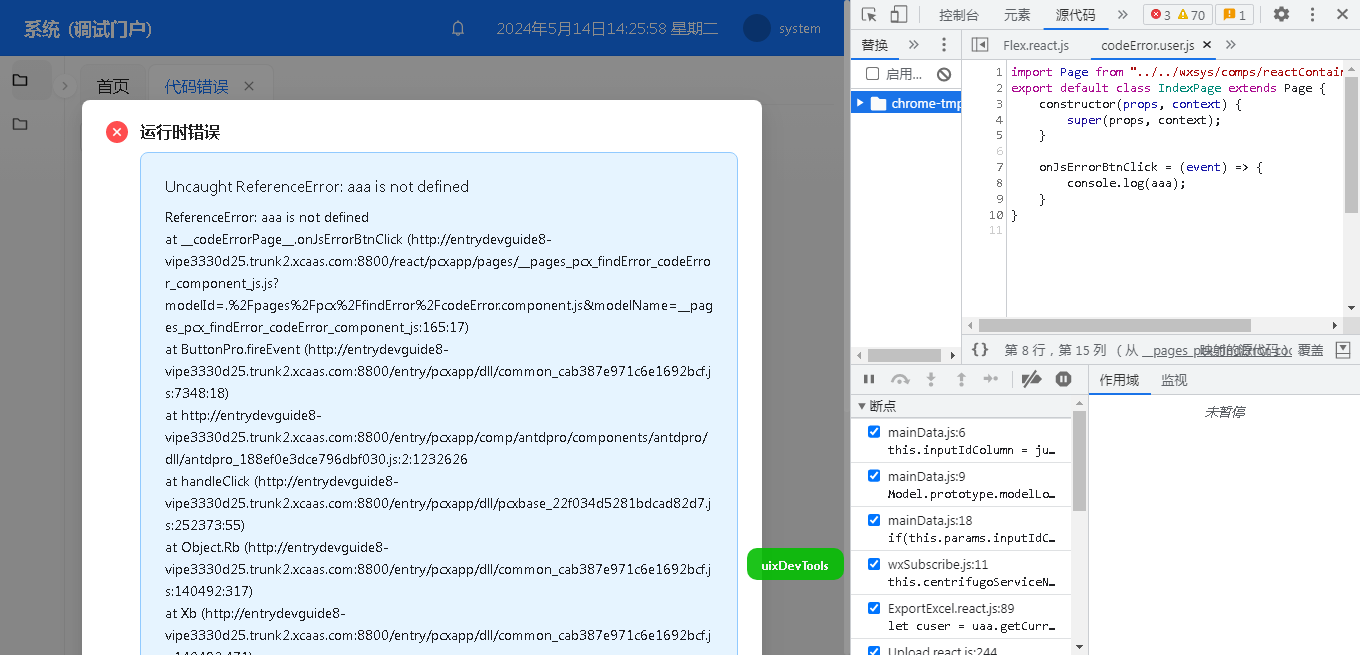1360x655 pixels.
Task: Collapse the 断点 breakpoints section
Action: (862, 406)
